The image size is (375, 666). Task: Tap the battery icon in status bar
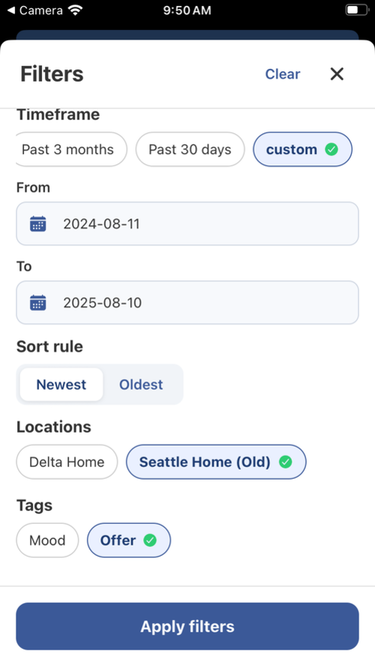click(357, 10)
